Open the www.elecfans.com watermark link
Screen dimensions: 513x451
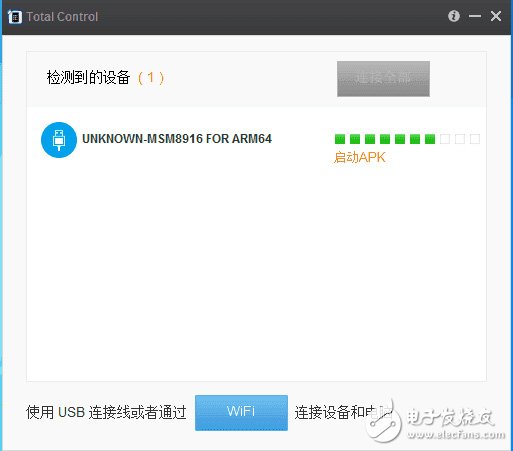click(456, 435)
